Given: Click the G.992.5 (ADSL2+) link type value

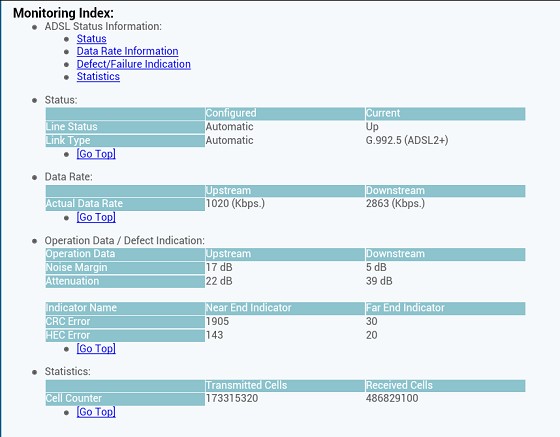Looking at the screenshot, I should click(x=407, y=140).
